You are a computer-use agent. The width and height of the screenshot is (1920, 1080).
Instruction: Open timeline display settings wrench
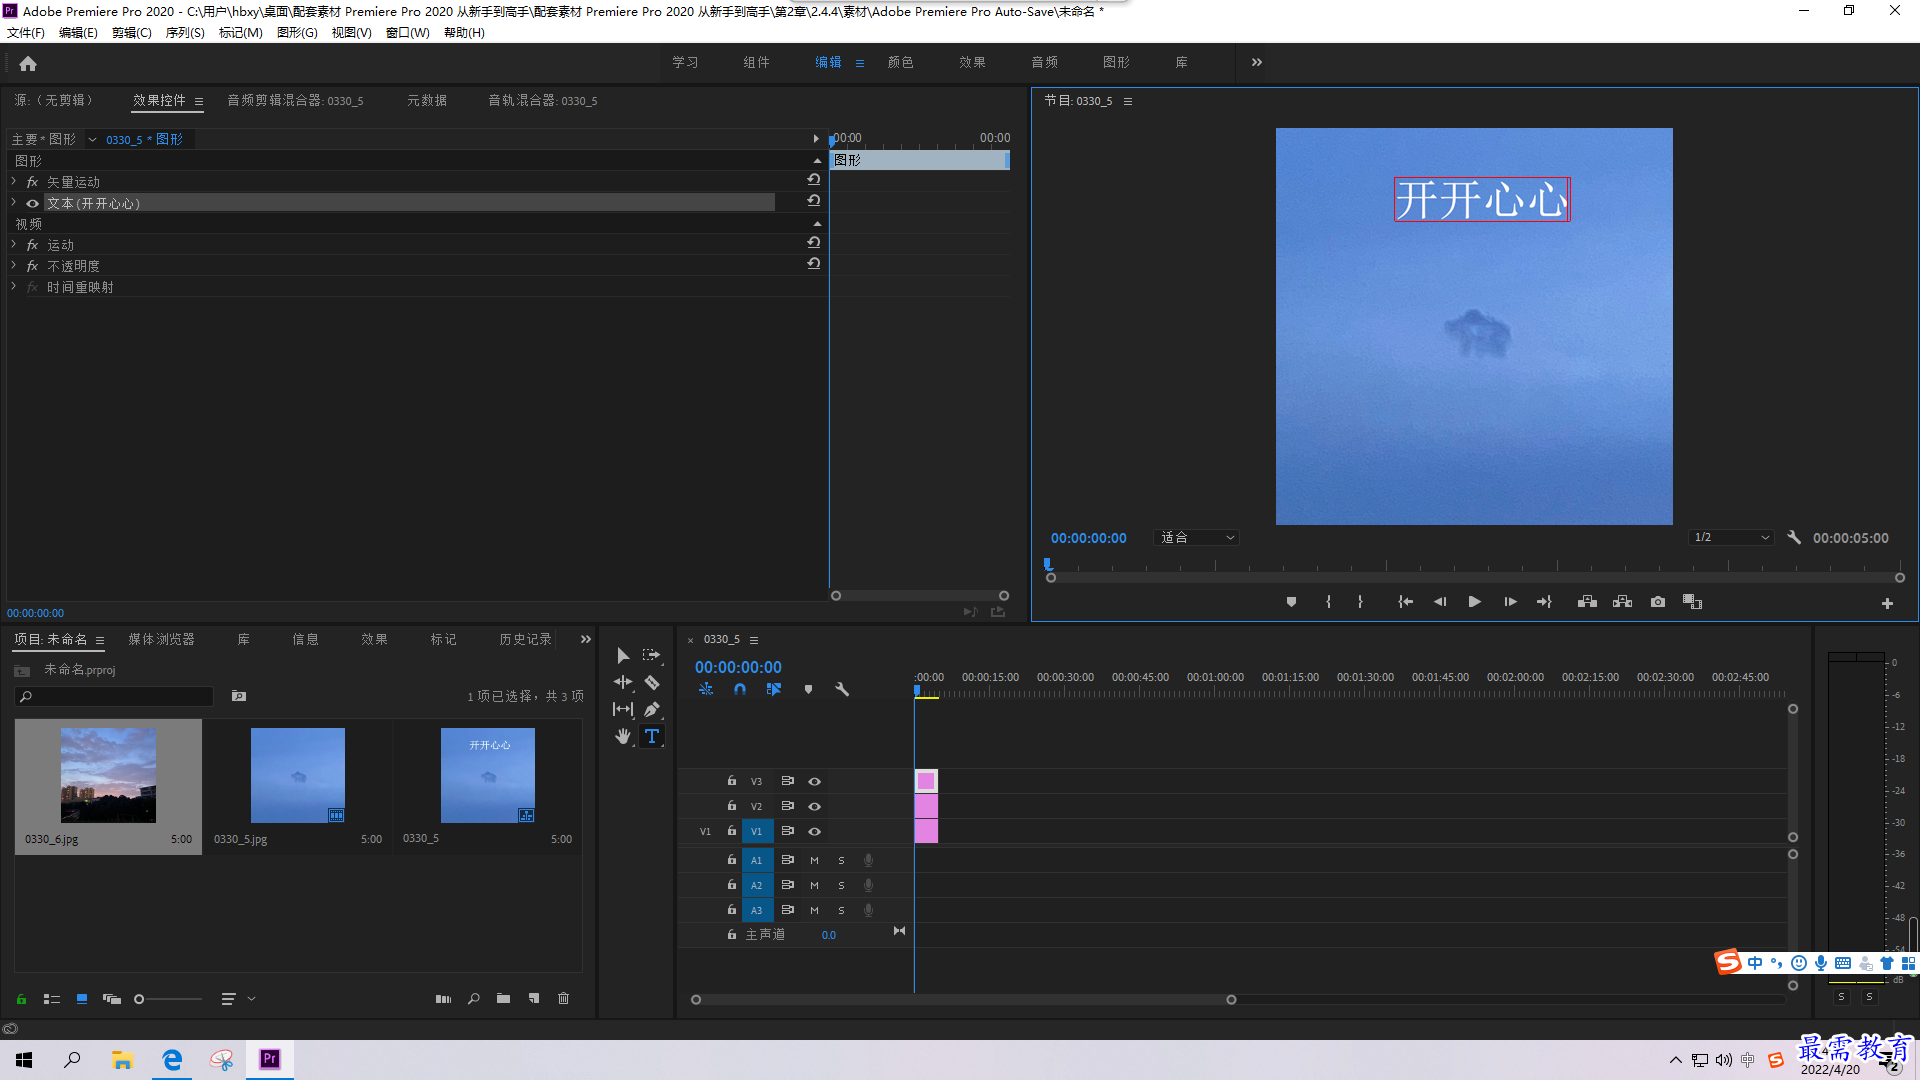(x=842, y=689)
